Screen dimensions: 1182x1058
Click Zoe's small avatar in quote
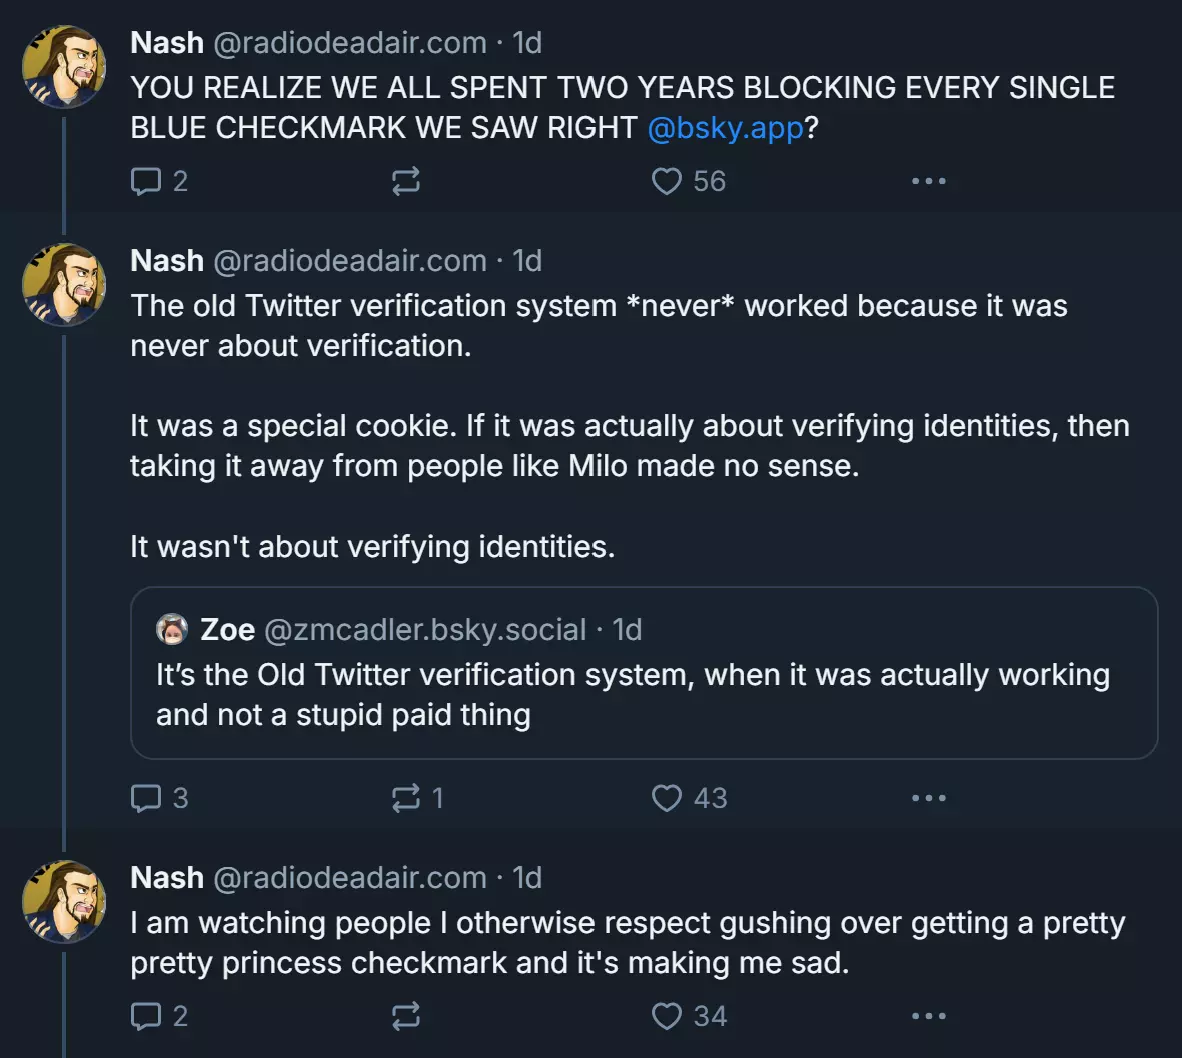[x=172, y=629]
